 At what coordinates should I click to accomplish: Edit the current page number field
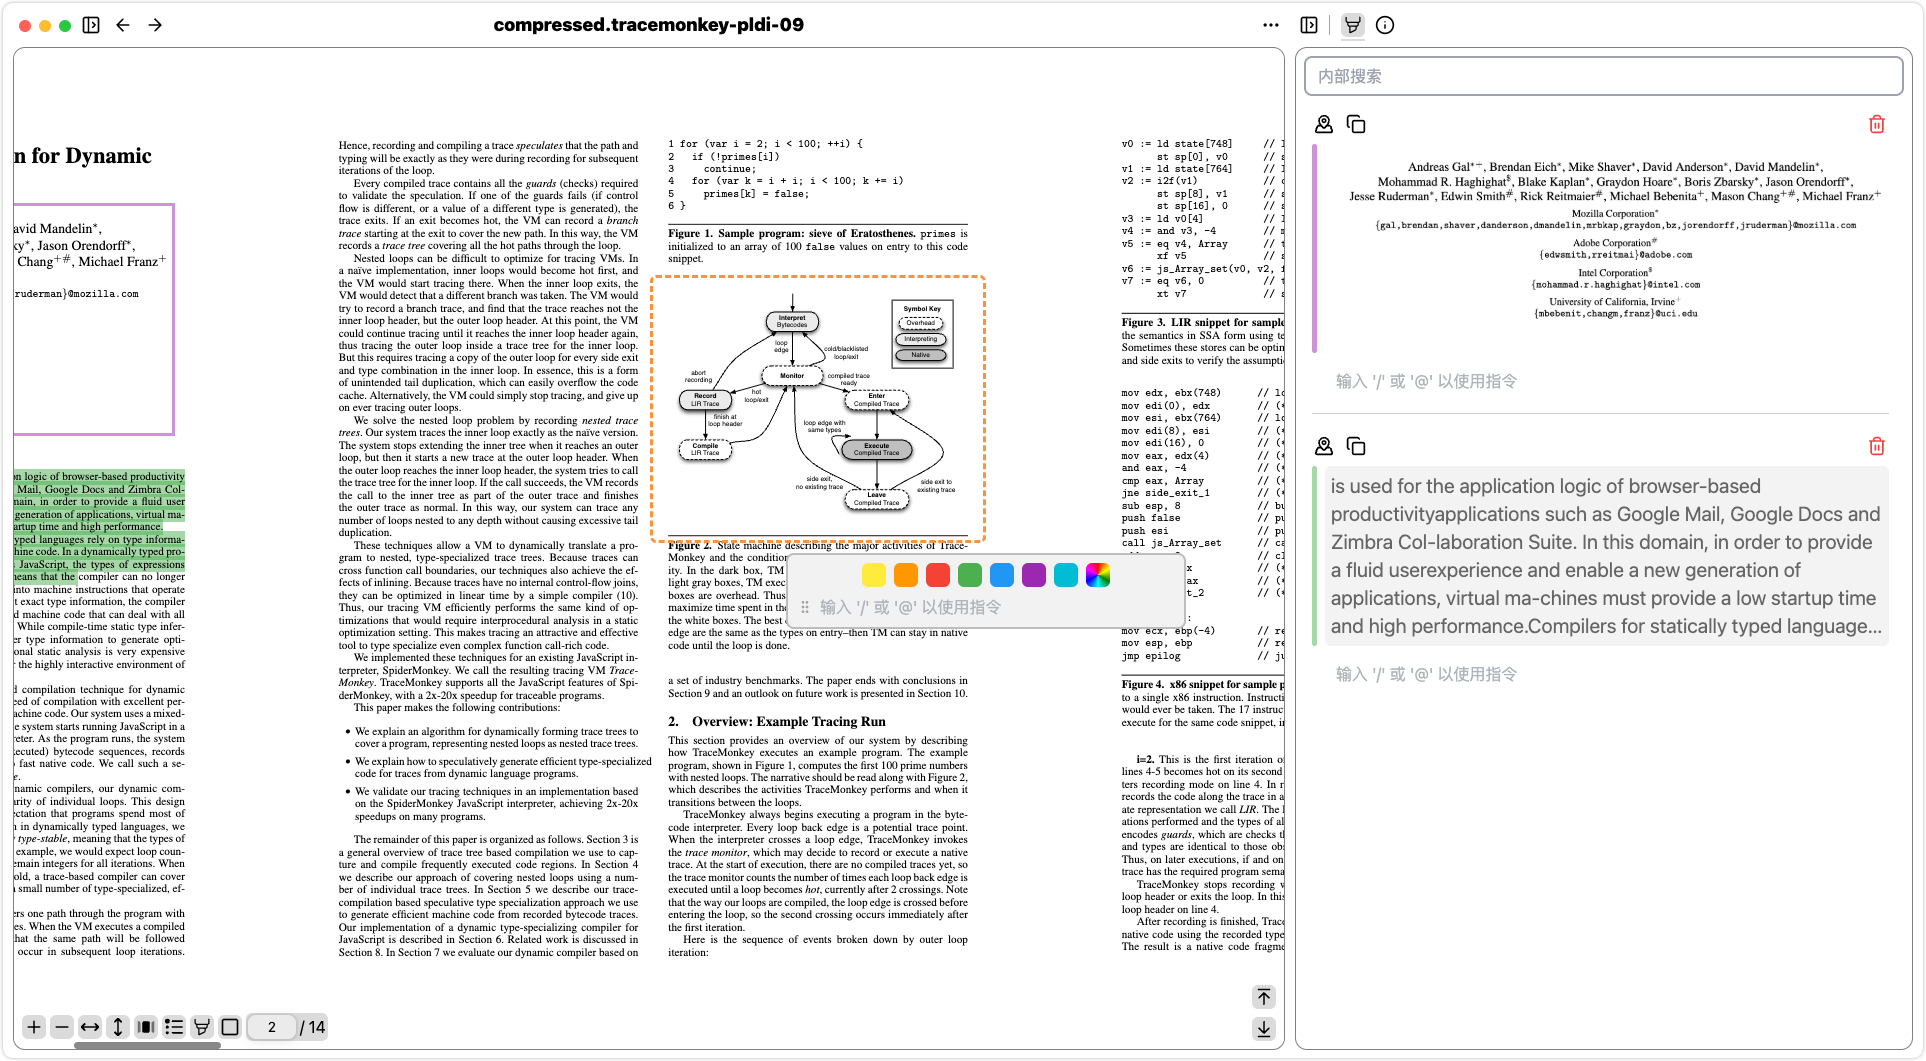(272, 1027)
